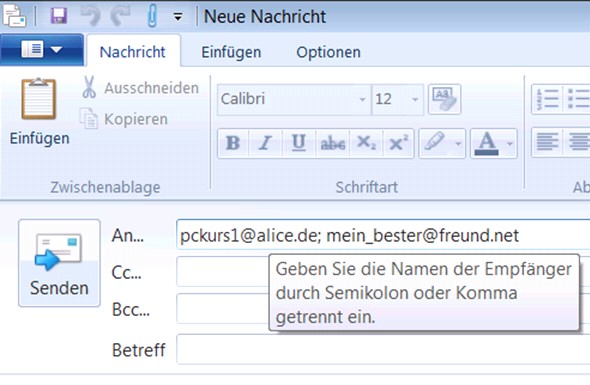
Task: Open address book via An... button
Action: pos(128,236)
